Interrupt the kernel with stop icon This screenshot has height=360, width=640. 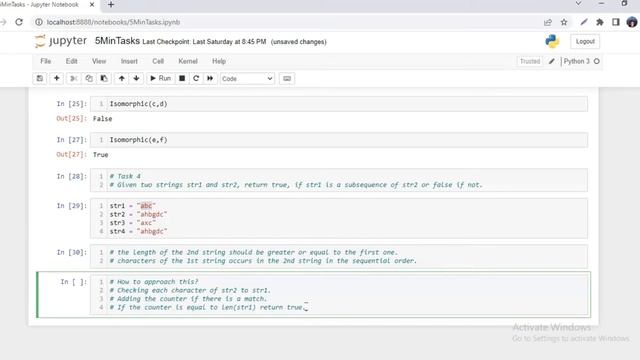[x=182, y=78]
